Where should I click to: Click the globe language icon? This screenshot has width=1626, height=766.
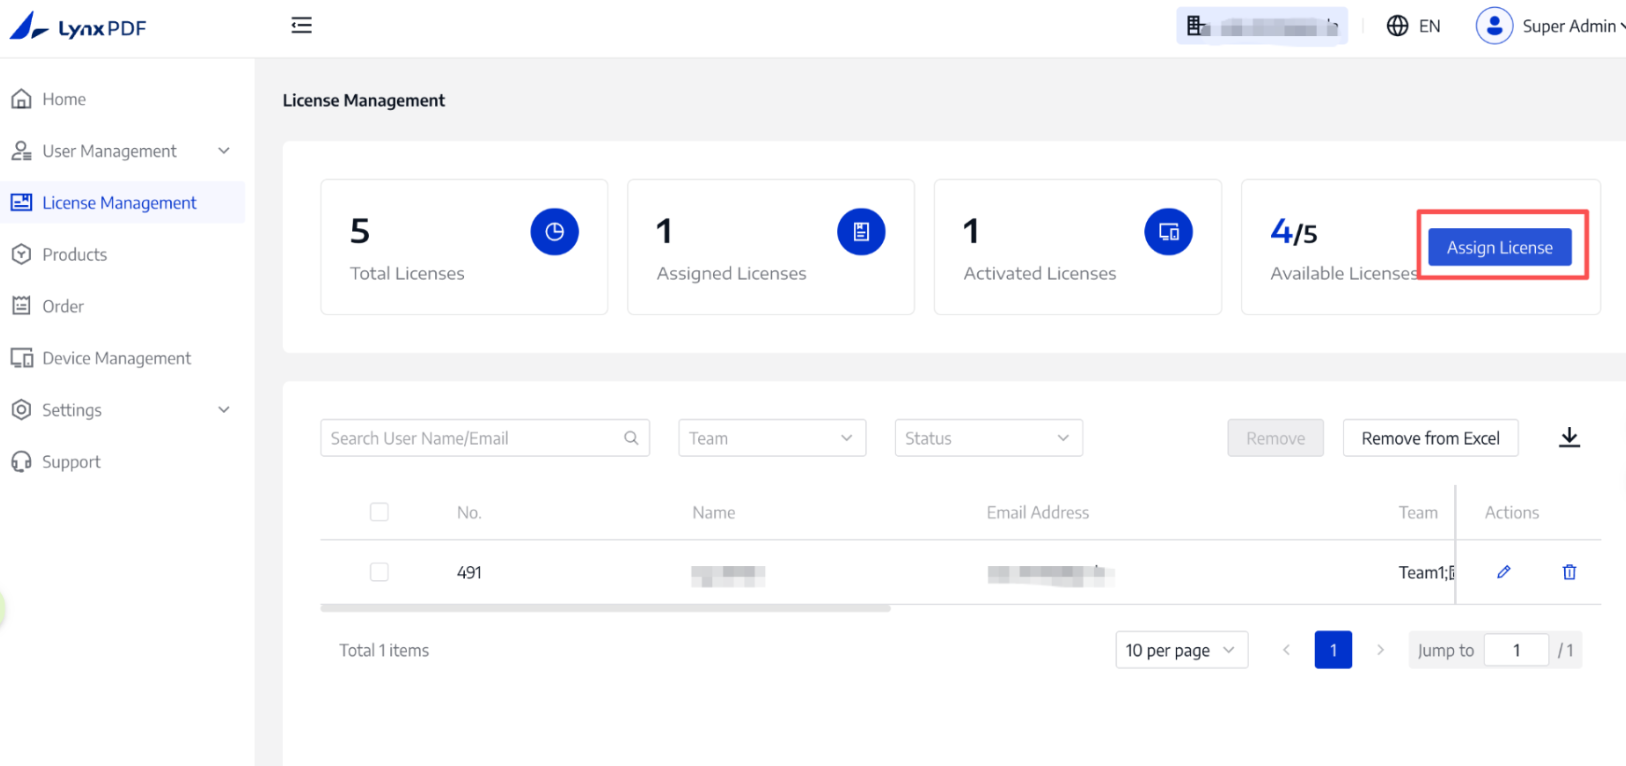click(x=1397, y=26)
